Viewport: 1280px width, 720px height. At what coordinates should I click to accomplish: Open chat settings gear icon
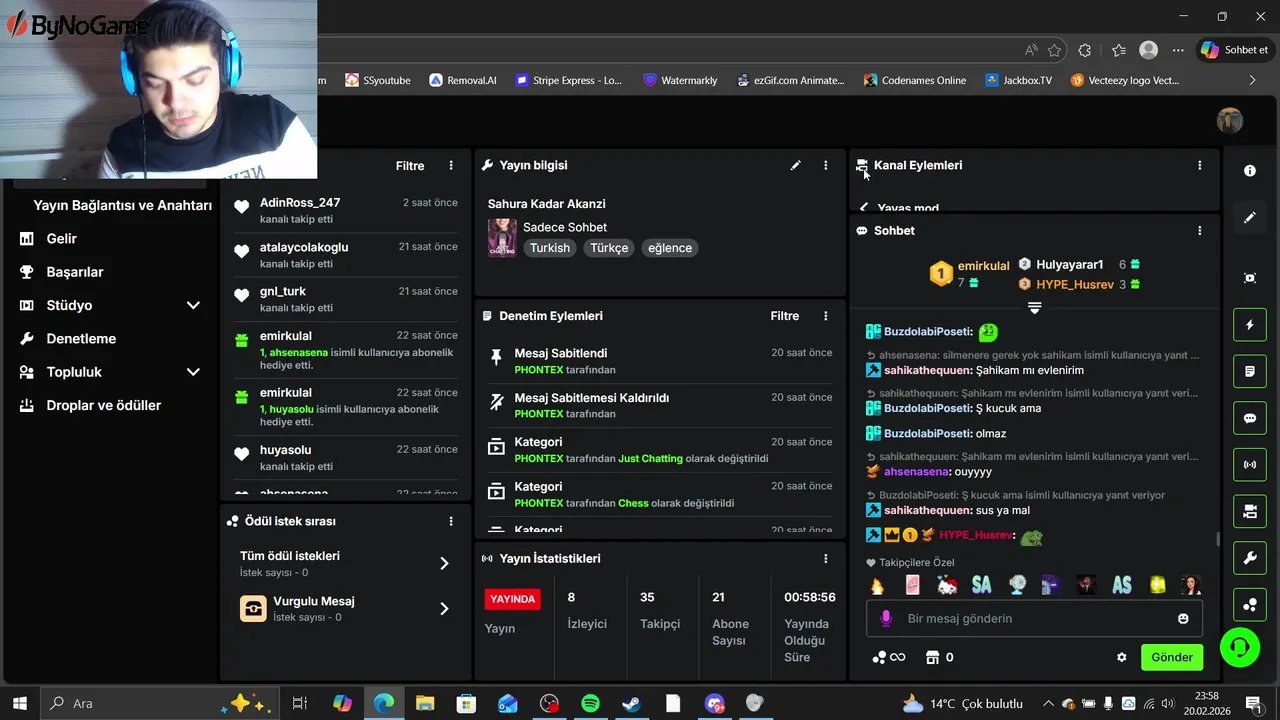(x=1121, y=657)
